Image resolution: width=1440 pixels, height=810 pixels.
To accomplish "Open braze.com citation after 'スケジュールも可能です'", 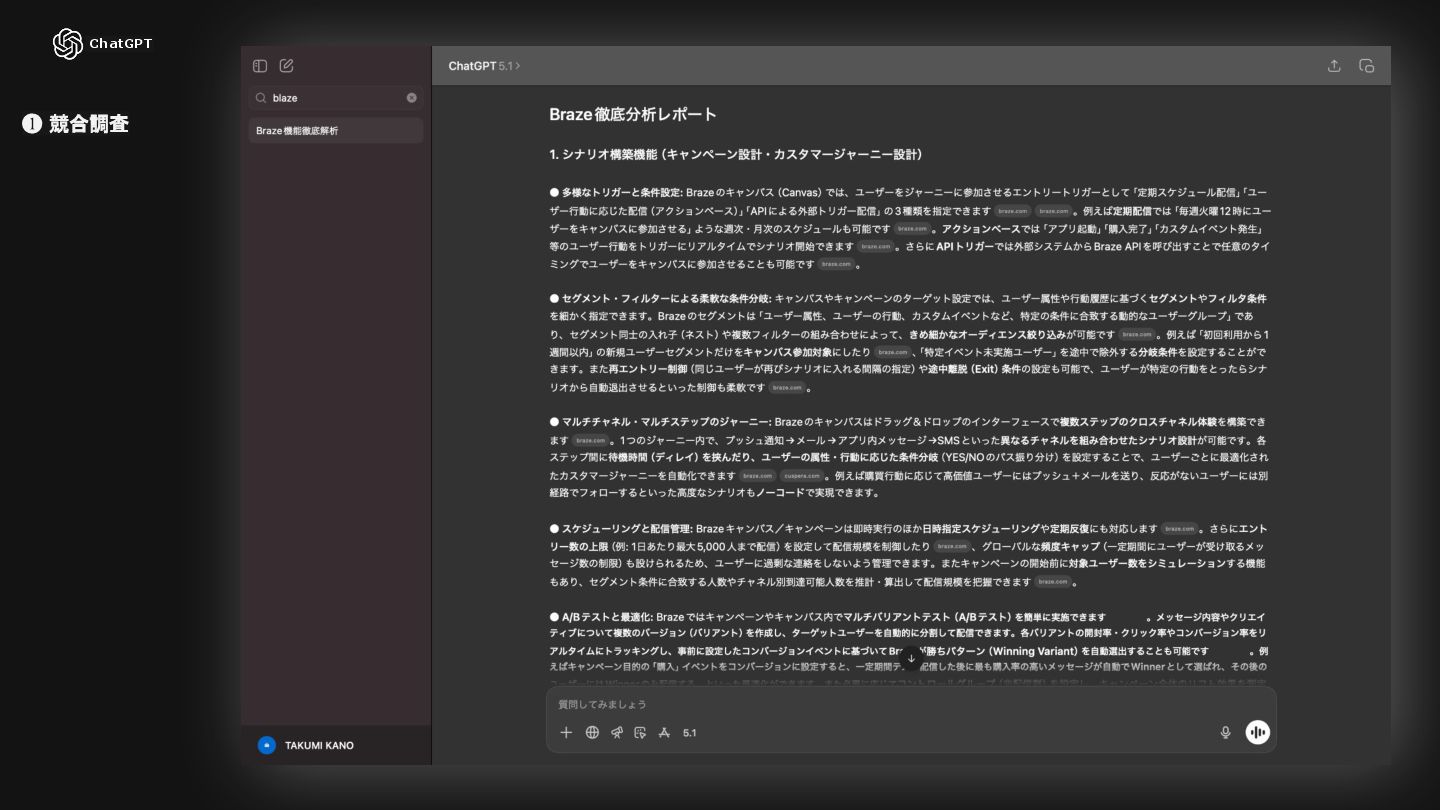I will (913, 229).
